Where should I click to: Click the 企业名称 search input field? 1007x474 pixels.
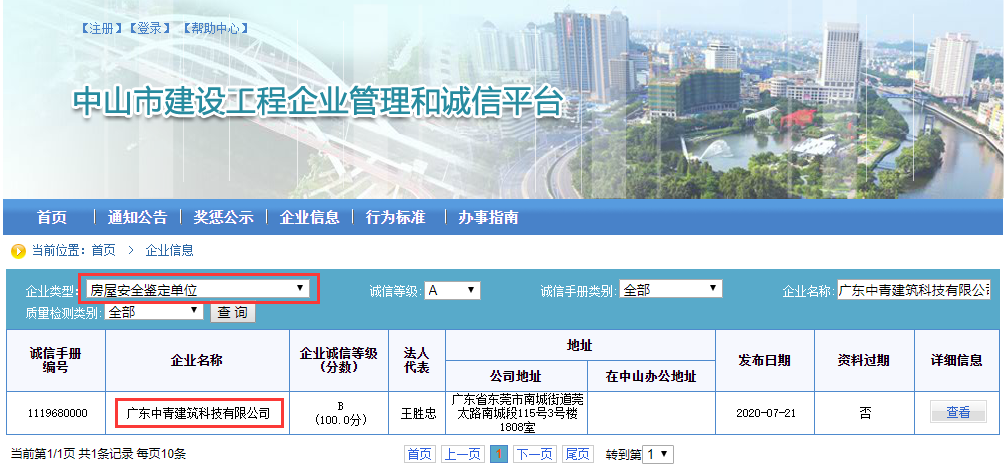pos(913,290)
